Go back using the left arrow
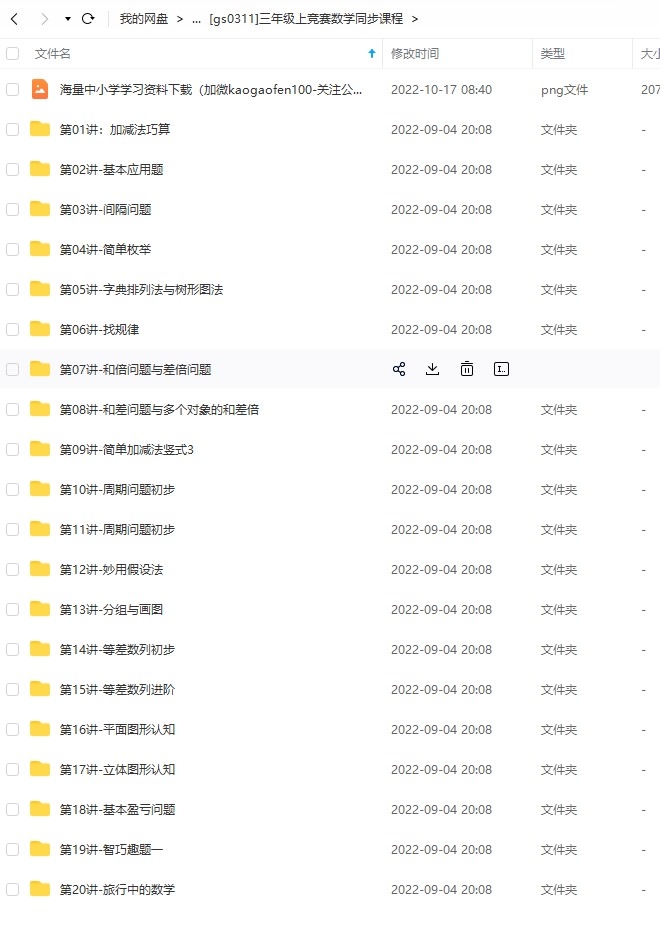660x931 pixels. tap(15, 19)
